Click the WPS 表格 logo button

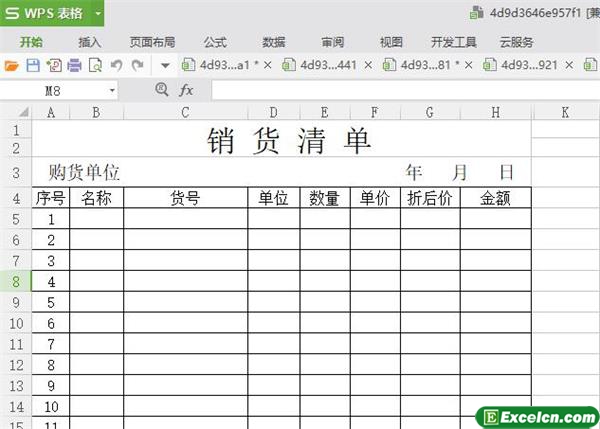[44, 13]
